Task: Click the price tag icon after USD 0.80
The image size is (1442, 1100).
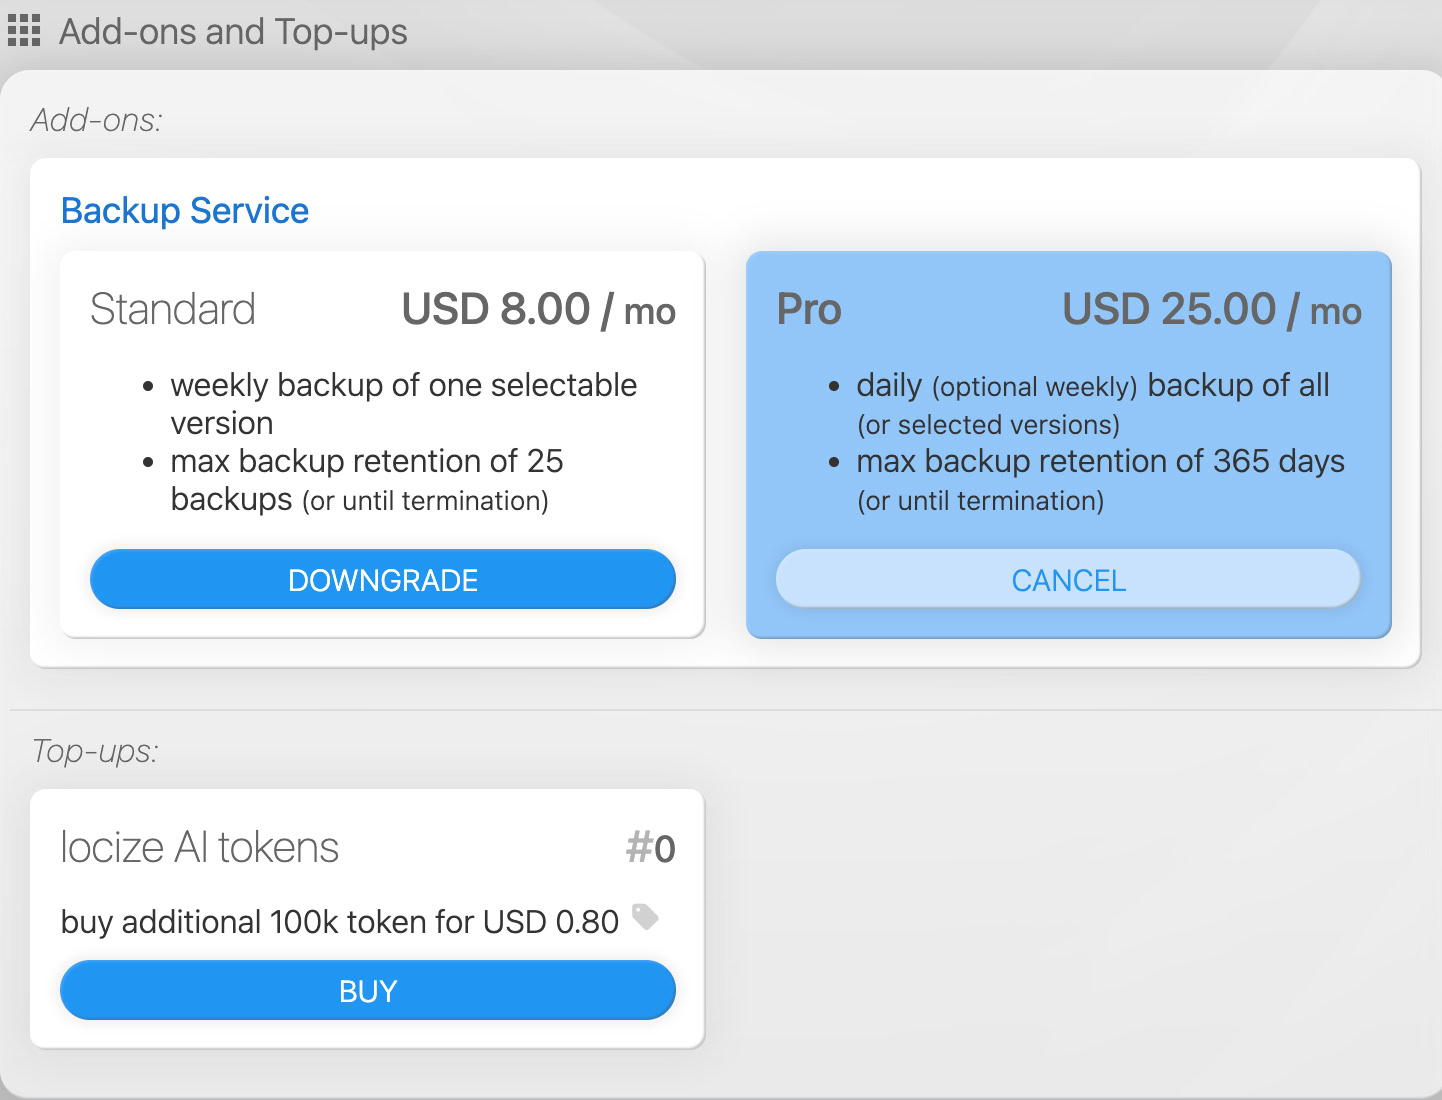Action: pyautogui.click(x=646, y=917)
